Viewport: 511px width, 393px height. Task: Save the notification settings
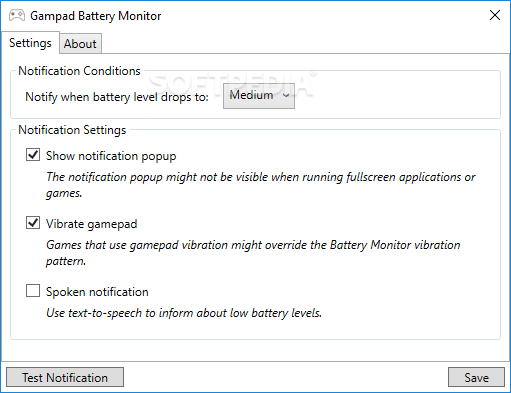pyautogui.click(x=476, y=377)
